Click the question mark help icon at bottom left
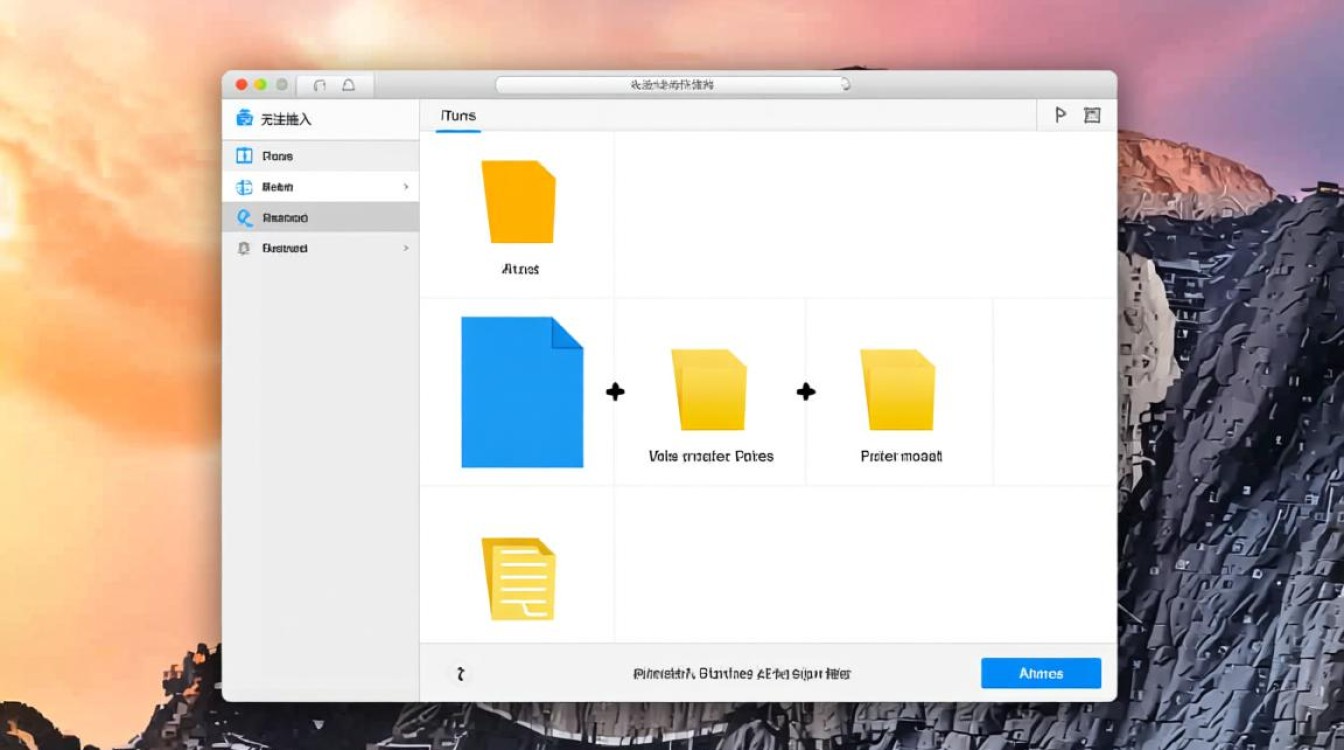This screenshot has height=750, width=1344. click(x=460, y=673)
